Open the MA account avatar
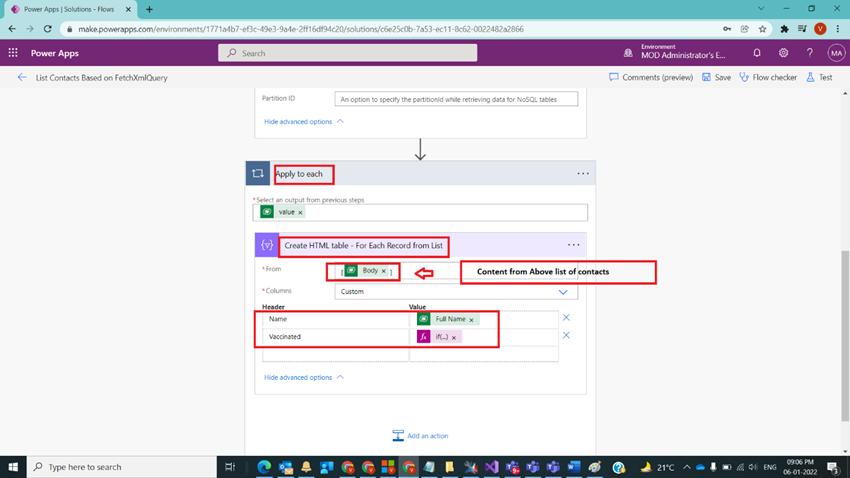Screen dimensions: 850x478 (x=836, y=53)
